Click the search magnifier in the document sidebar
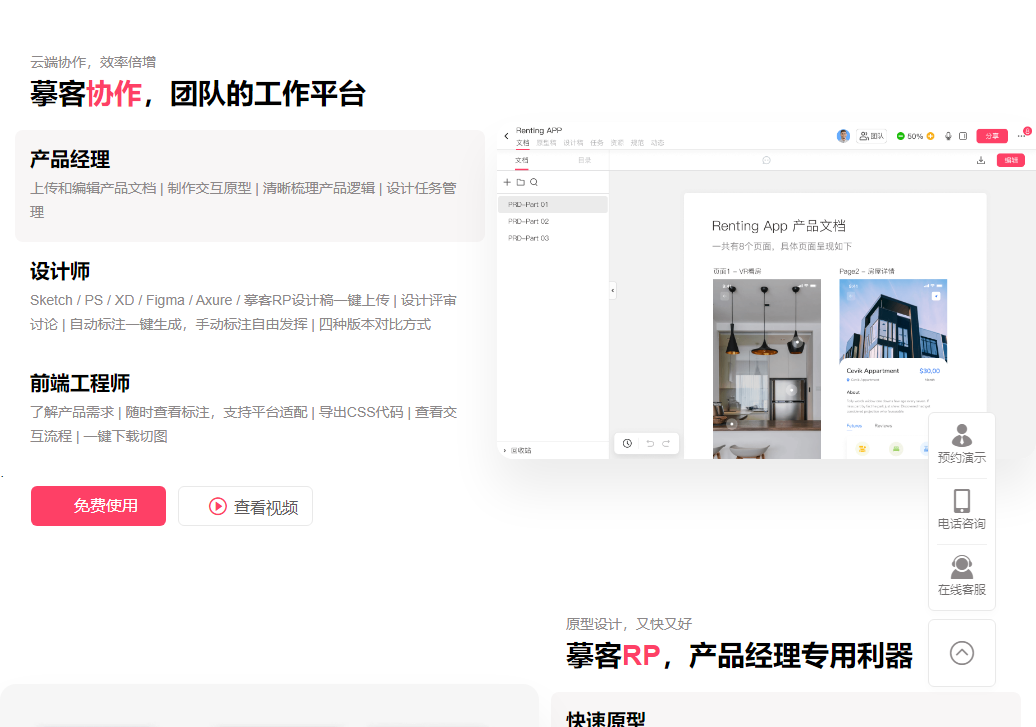 coord(534,182)
